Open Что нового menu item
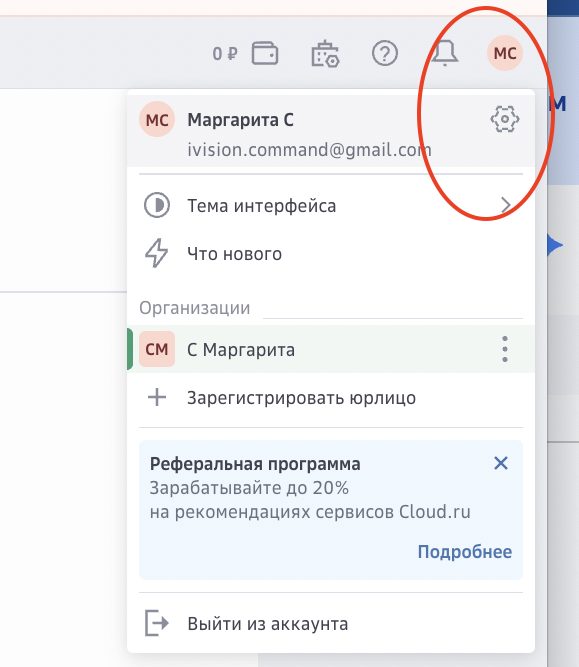 [x=331, y=254]
